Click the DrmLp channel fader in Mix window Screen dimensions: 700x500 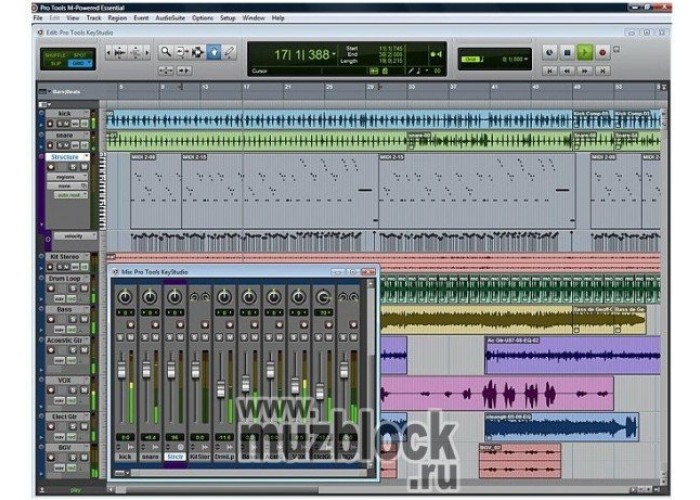pos(221,389)
